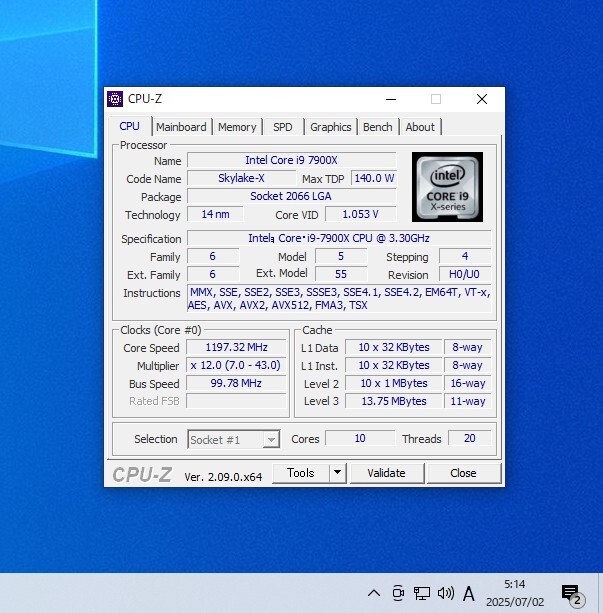
Task: Open the Tools dropdown arrow
Action: coord(337,473)
